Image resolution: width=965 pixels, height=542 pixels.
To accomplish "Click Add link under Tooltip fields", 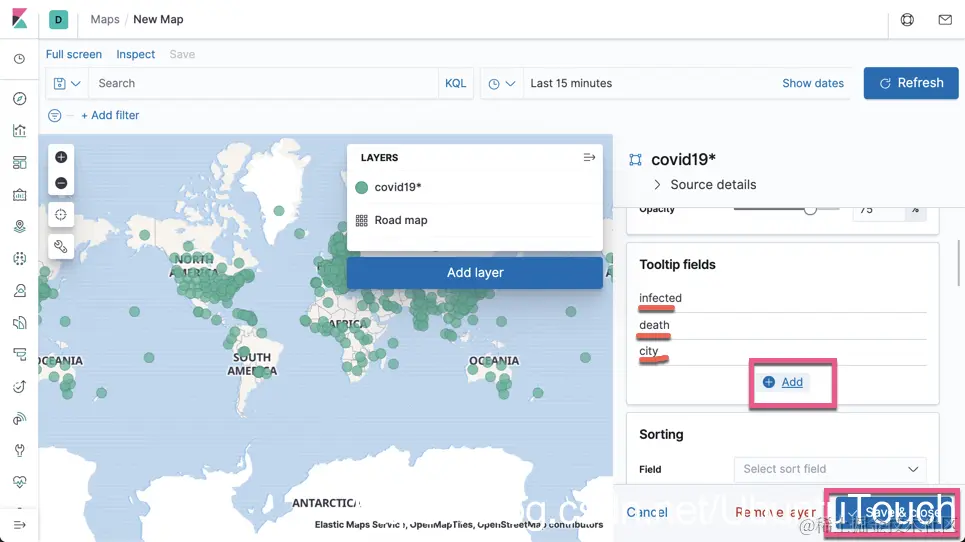I will coord(783,382).
